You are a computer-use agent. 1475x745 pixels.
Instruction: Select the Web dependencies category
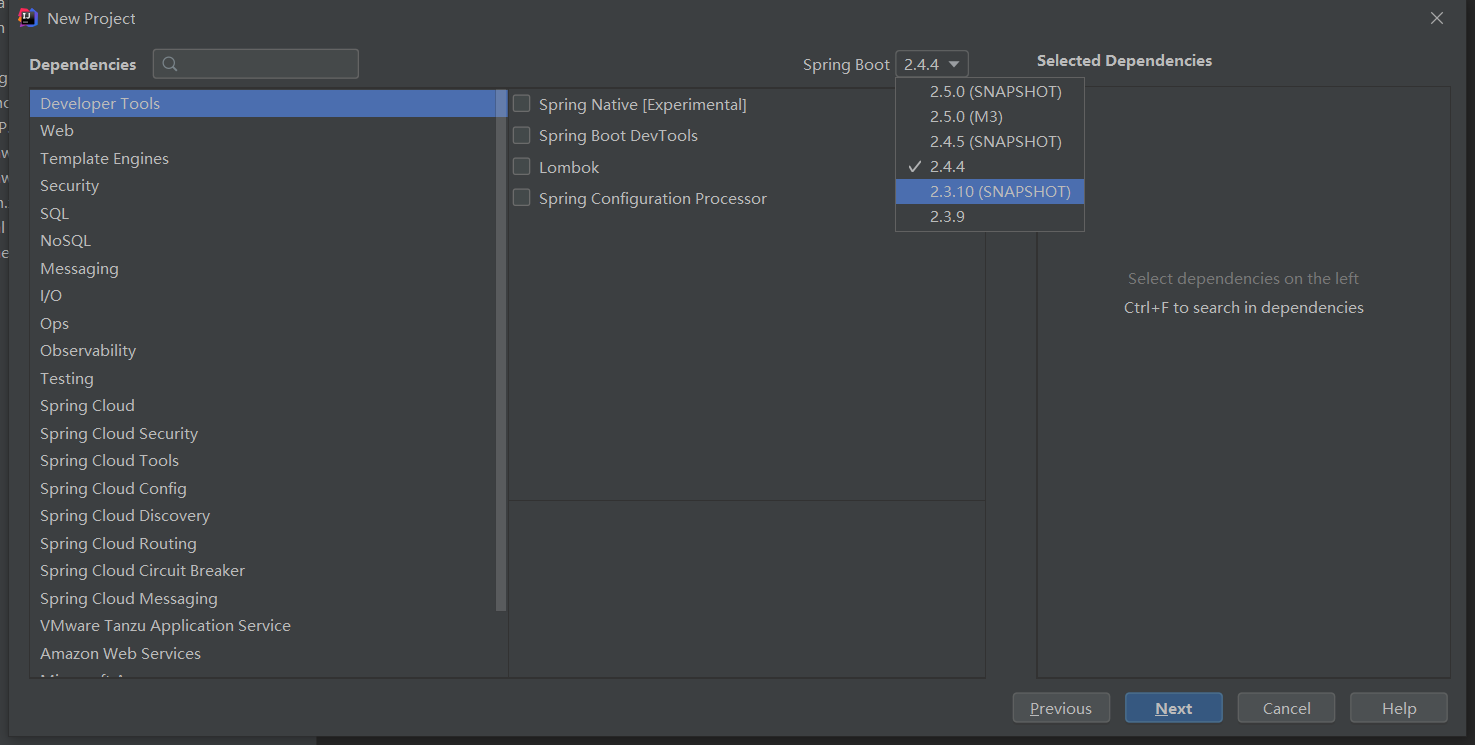[57, 130]
